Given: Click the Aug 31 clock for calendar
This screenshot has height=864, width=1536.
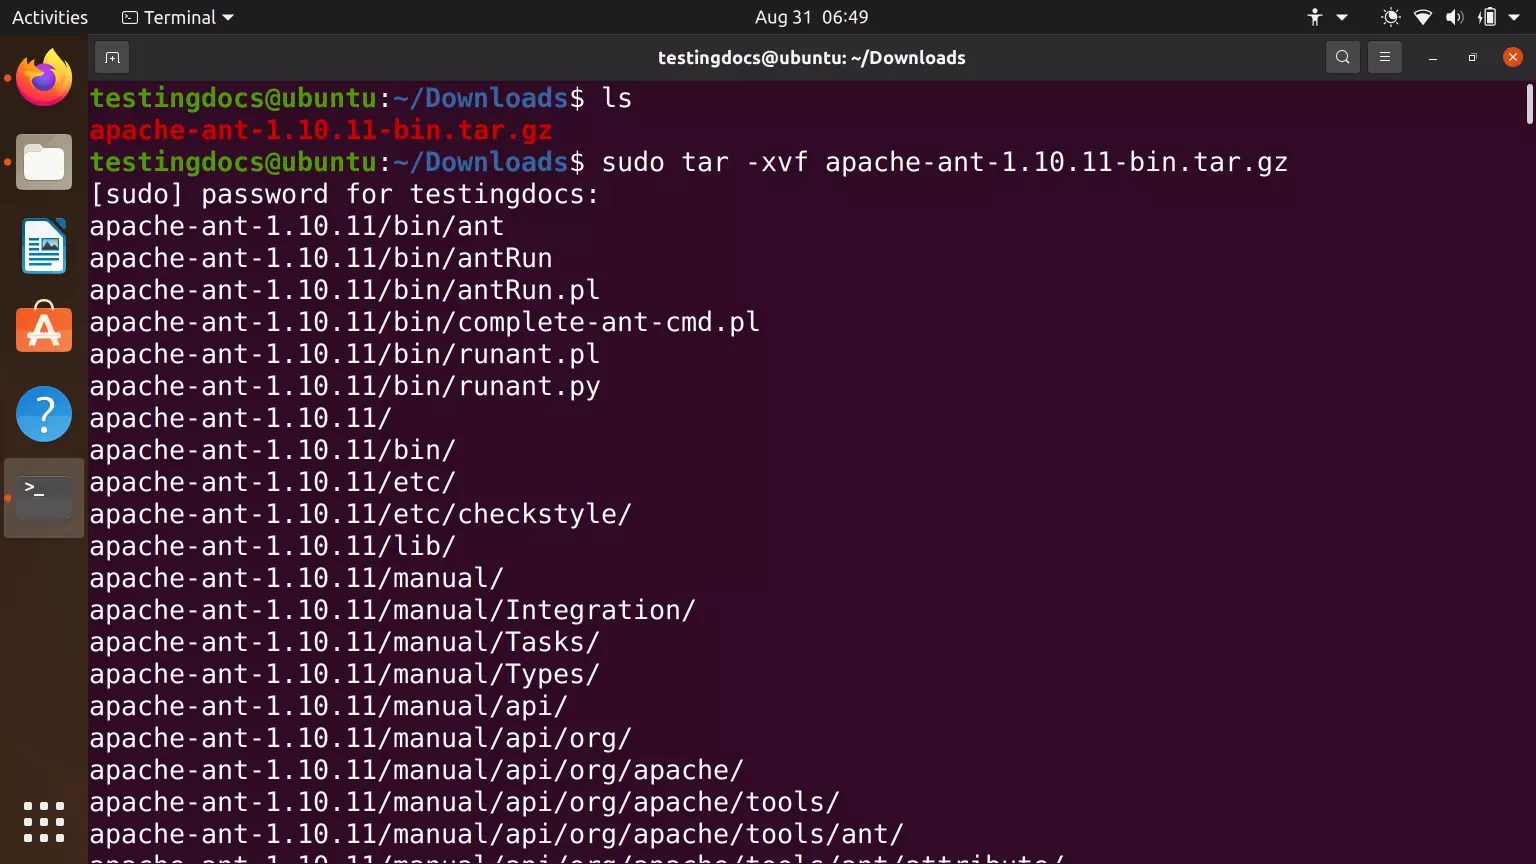Looking at the screenshot, I should 811,17.
